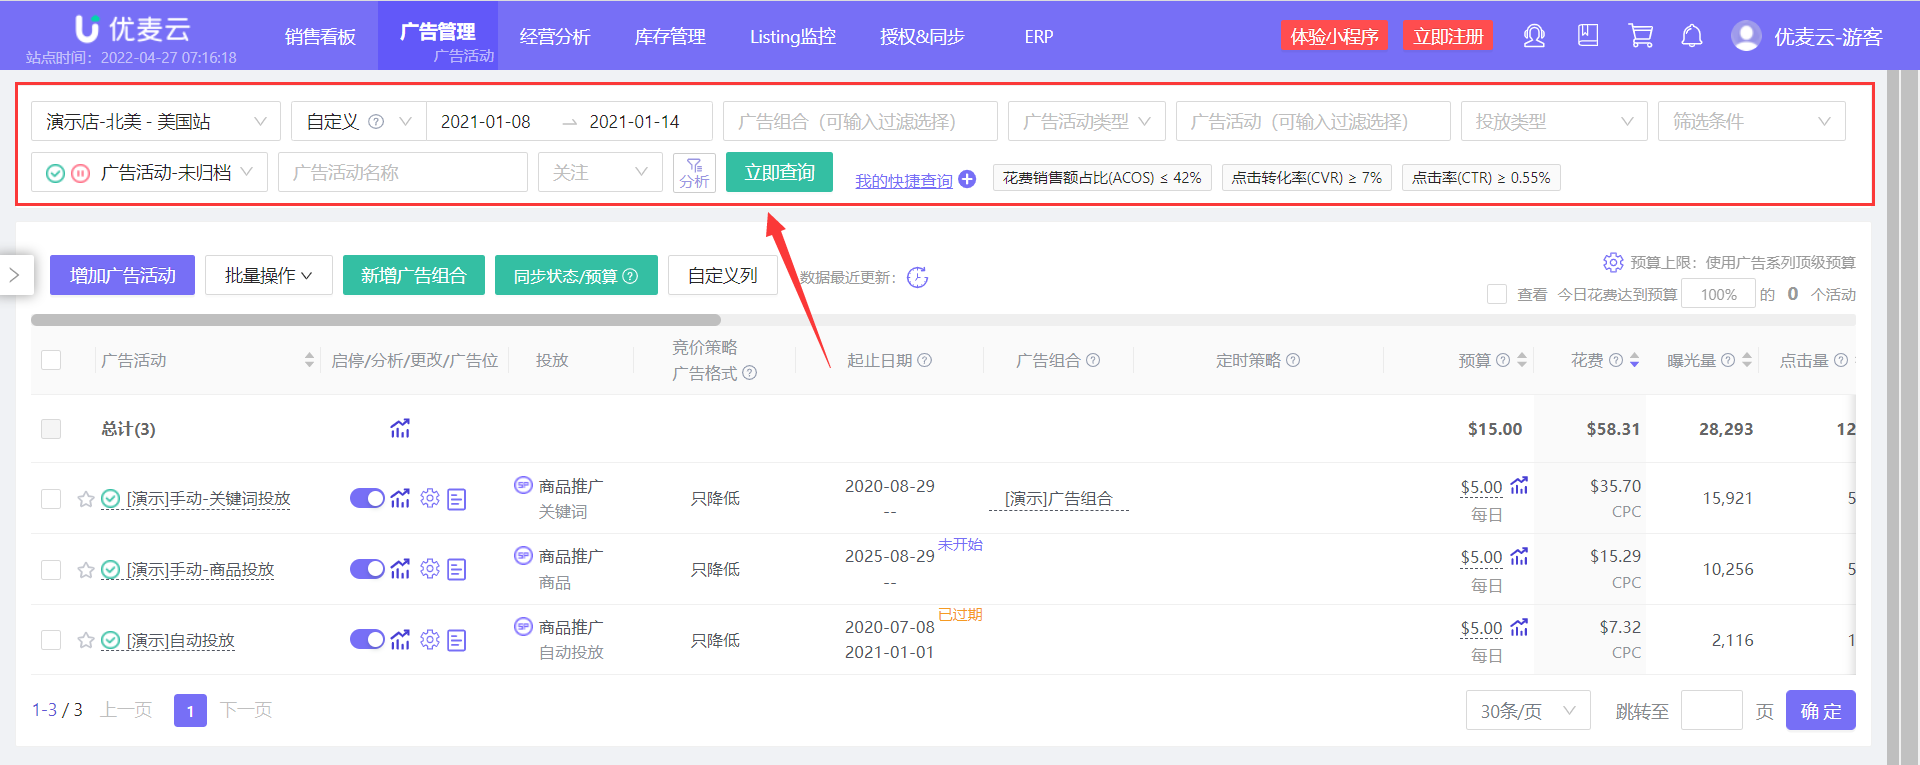
Task: Toggle on/off switch for [演示]手动-关键词投放
Action: pyautogui.click(x=367, y=498)
